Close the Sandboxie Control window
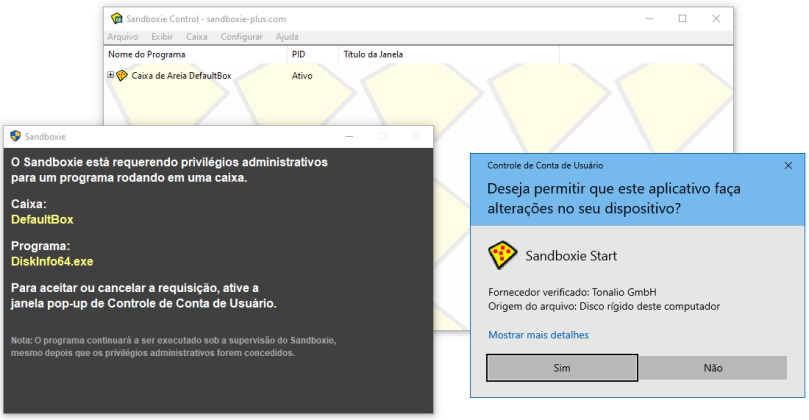Screen dimensions: 809x420 tap(716, 19)
